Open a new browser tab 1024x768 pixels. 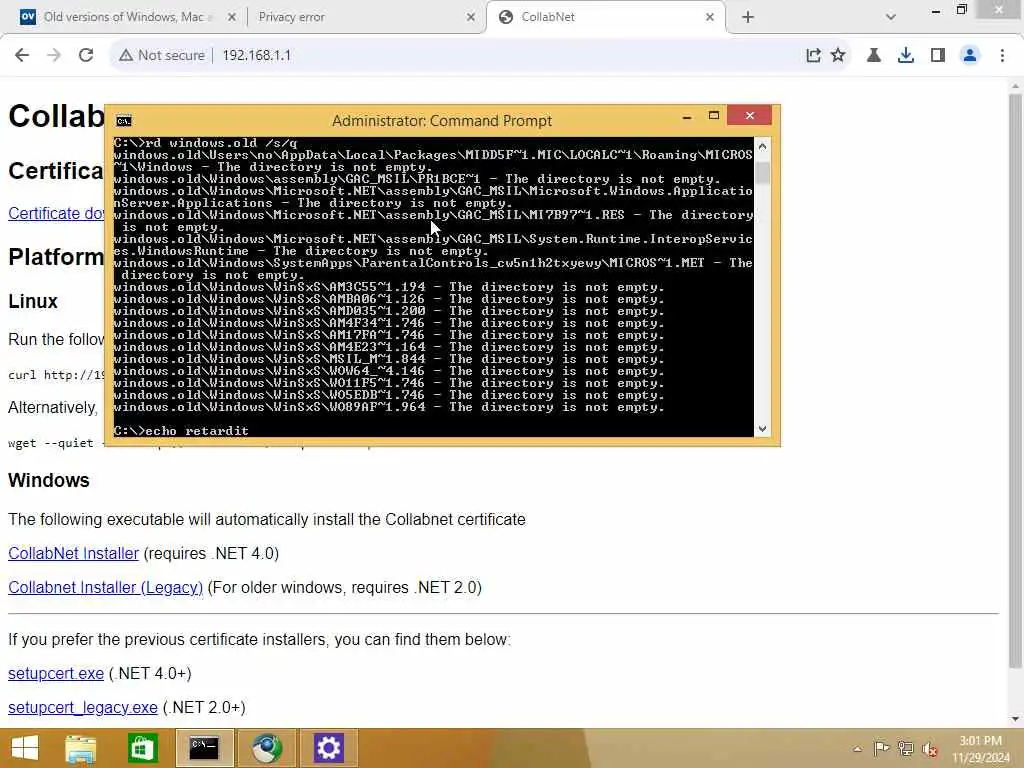[x=748, y=18]
